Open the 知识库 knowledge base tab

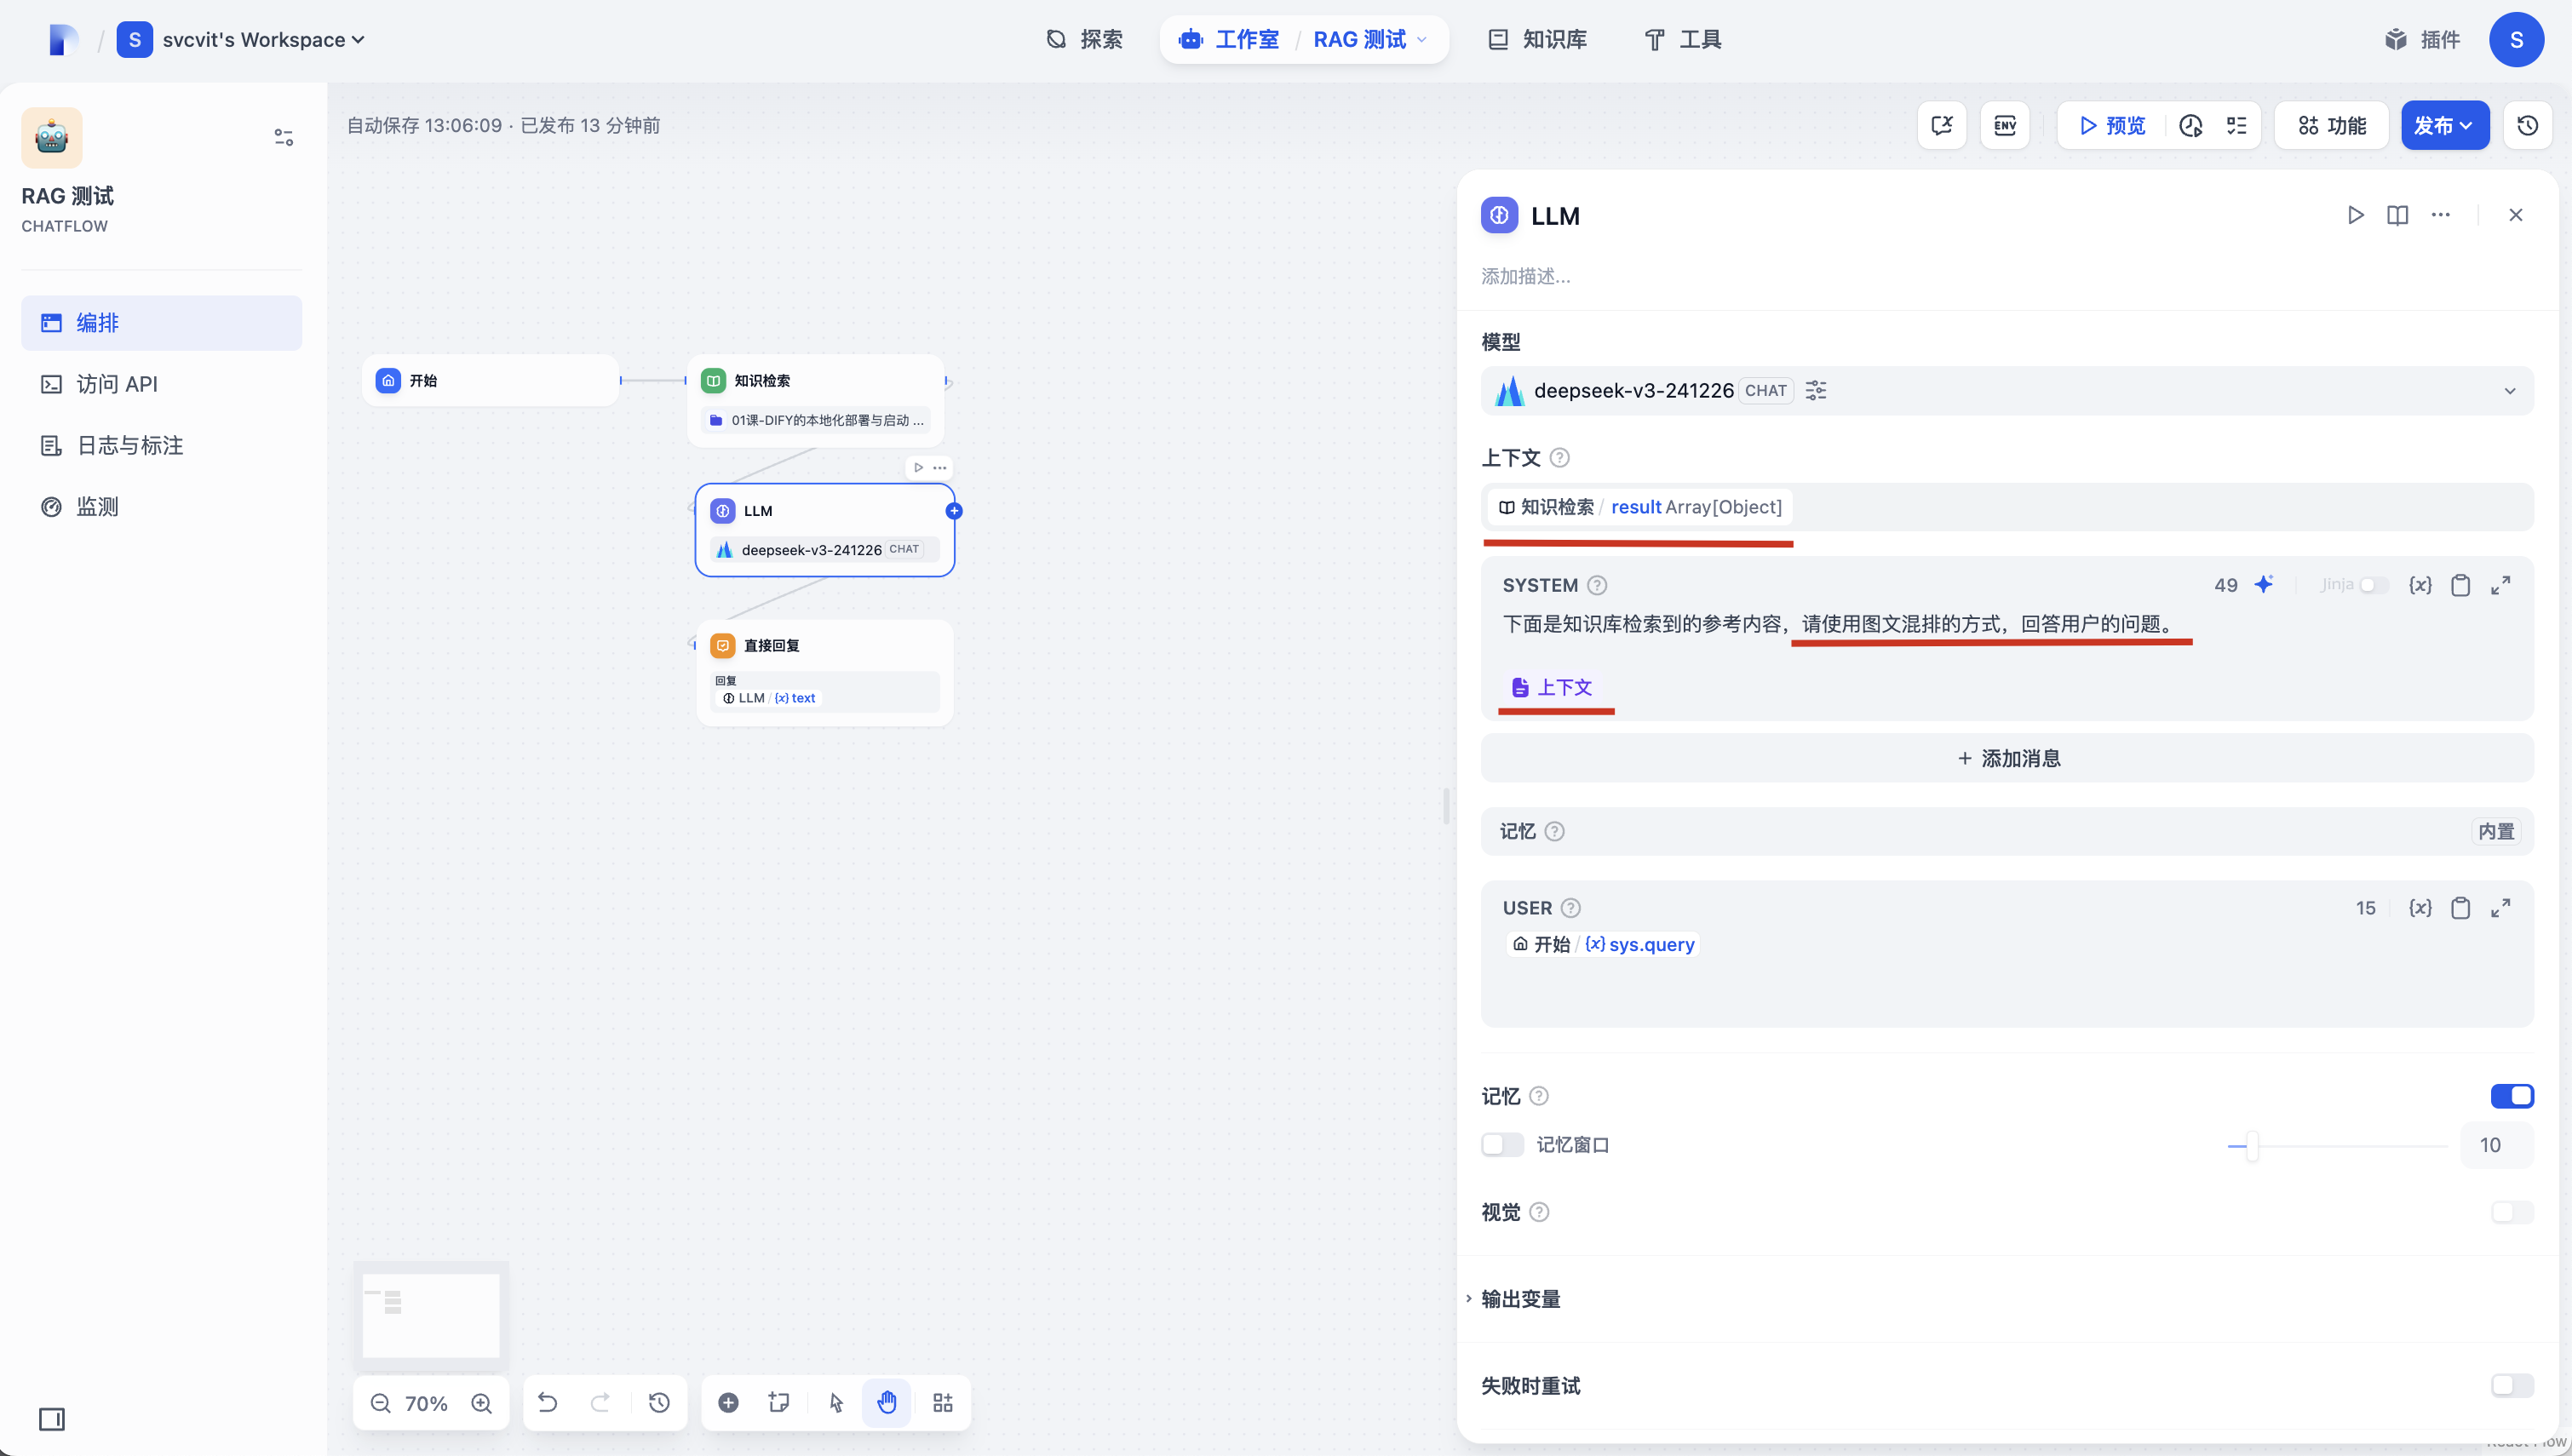(1537, 39)
